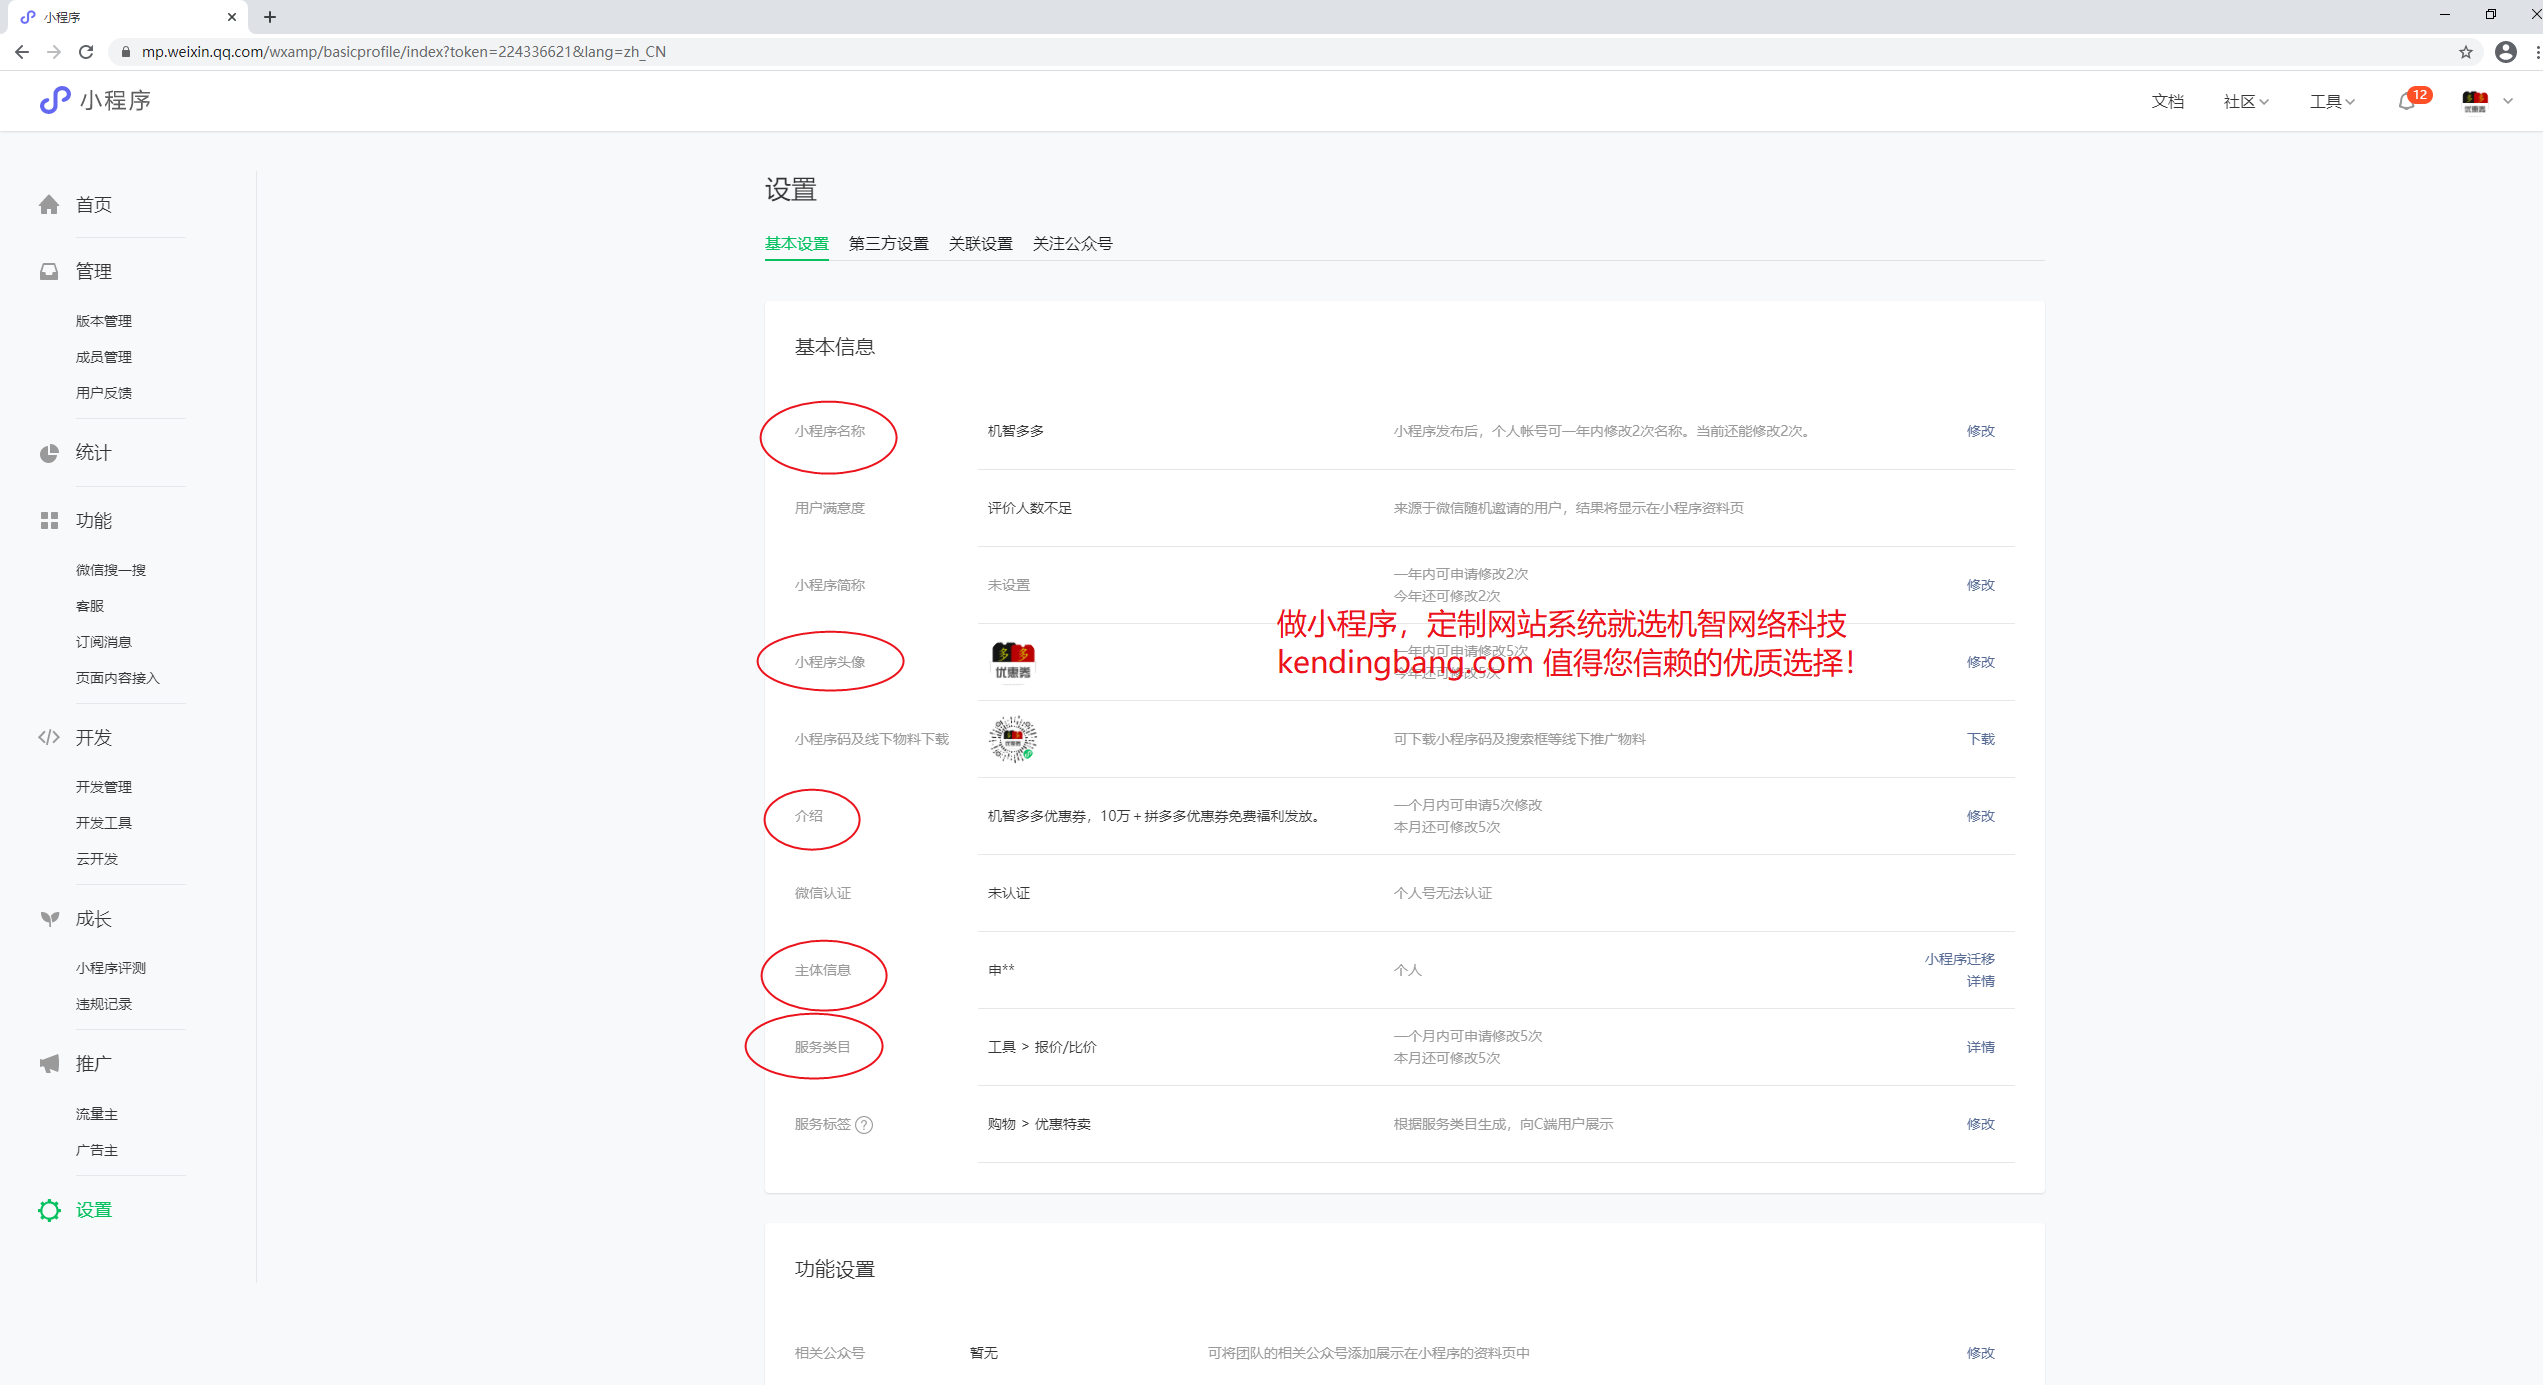Open browser profile icon
Viewport: 2543px width, 1385px height.
(x=2506, y=52)
